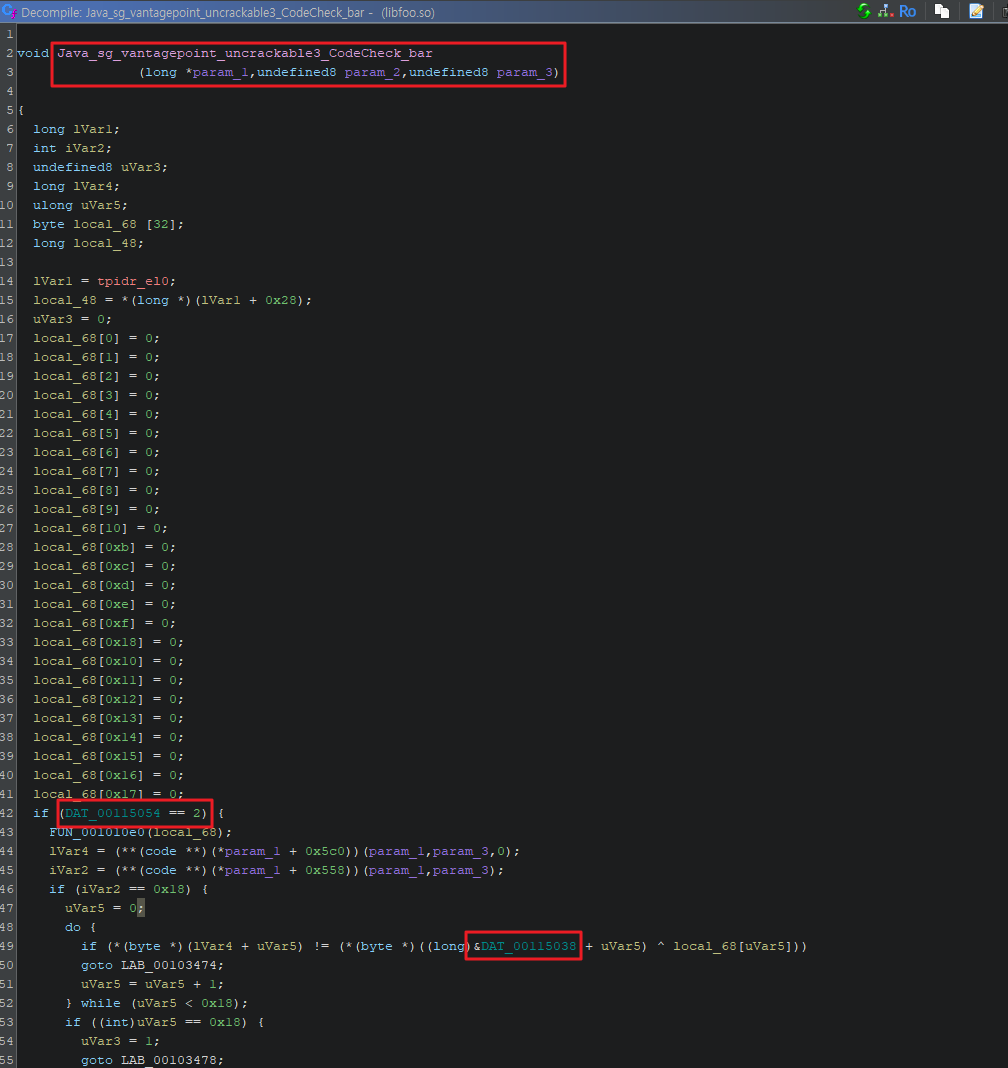Viewport: 1008px width, 1068px height.
Task: Click 'uVar3' in 'undefined8 uVar3;' declaration
Action: (x=141, y=168)
